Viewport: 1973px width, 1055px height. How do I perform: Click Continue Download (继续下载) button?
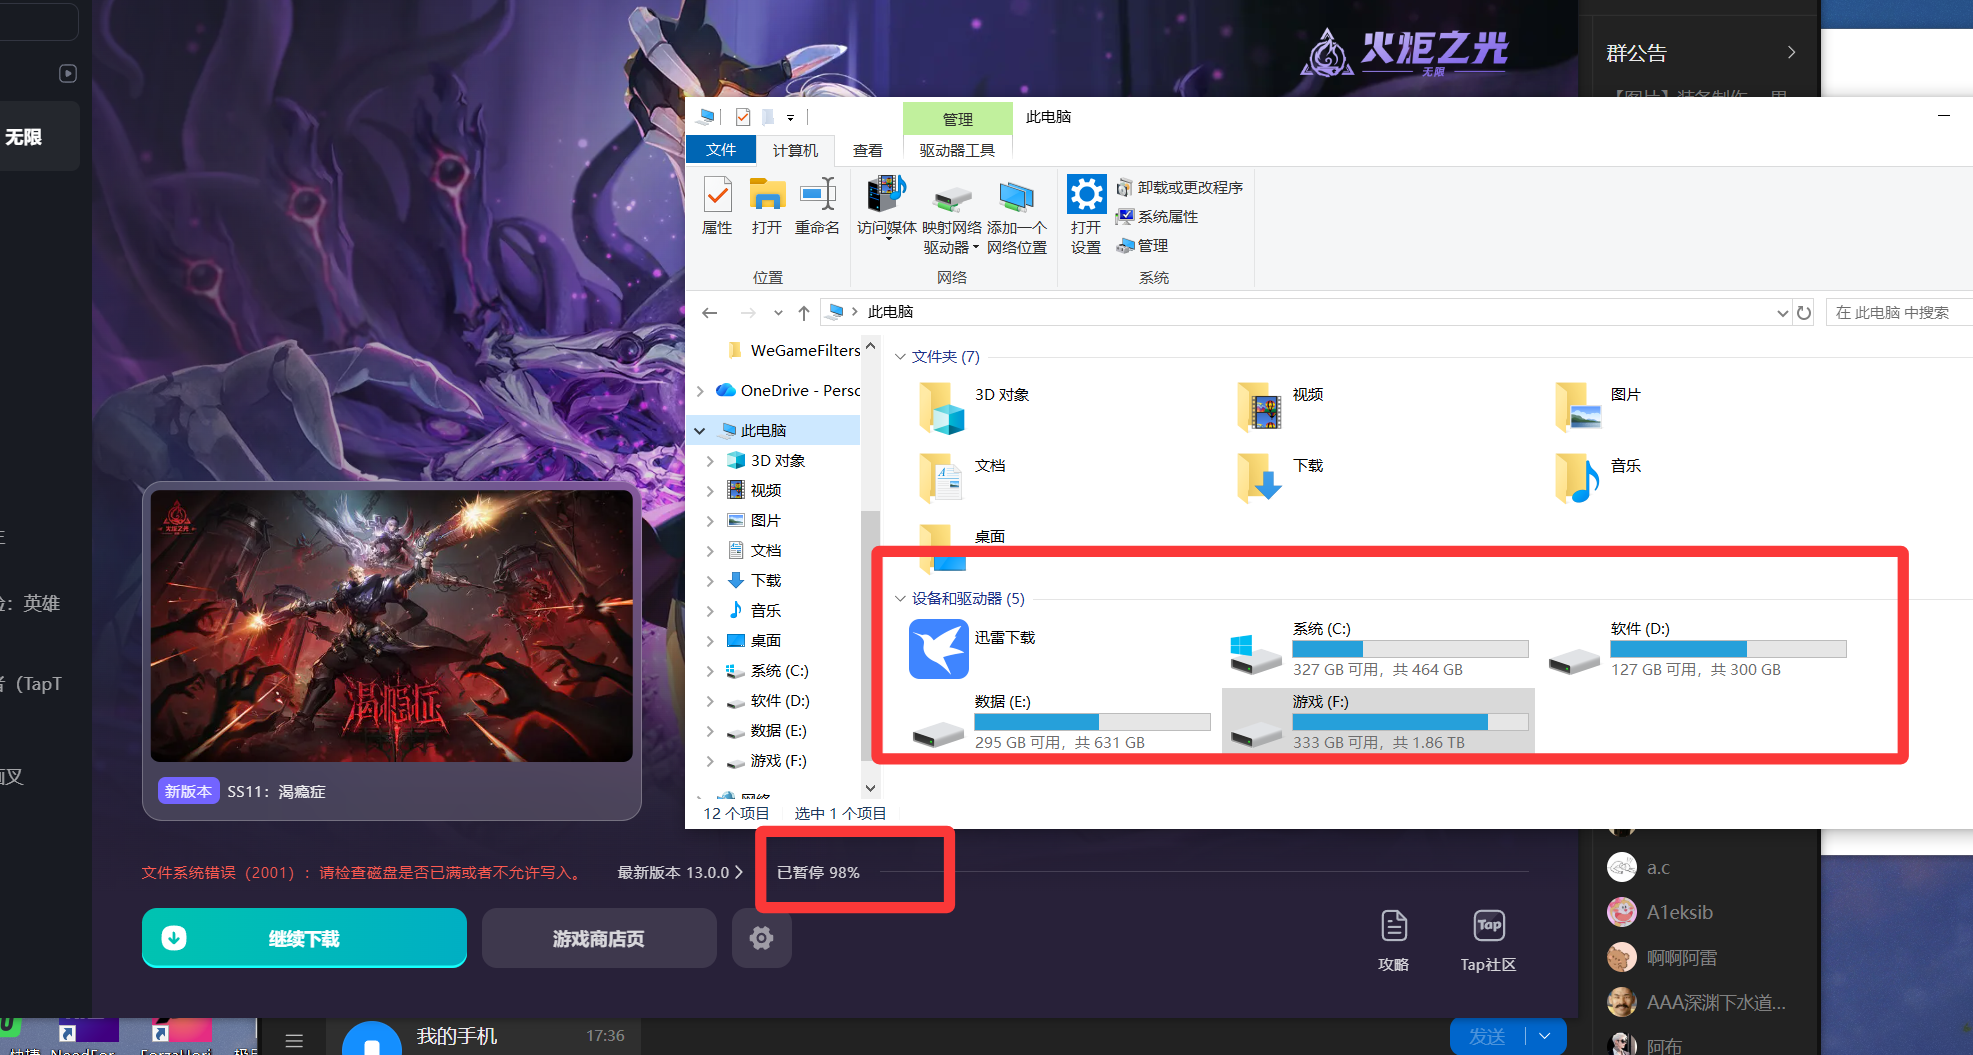click(304, 938)
